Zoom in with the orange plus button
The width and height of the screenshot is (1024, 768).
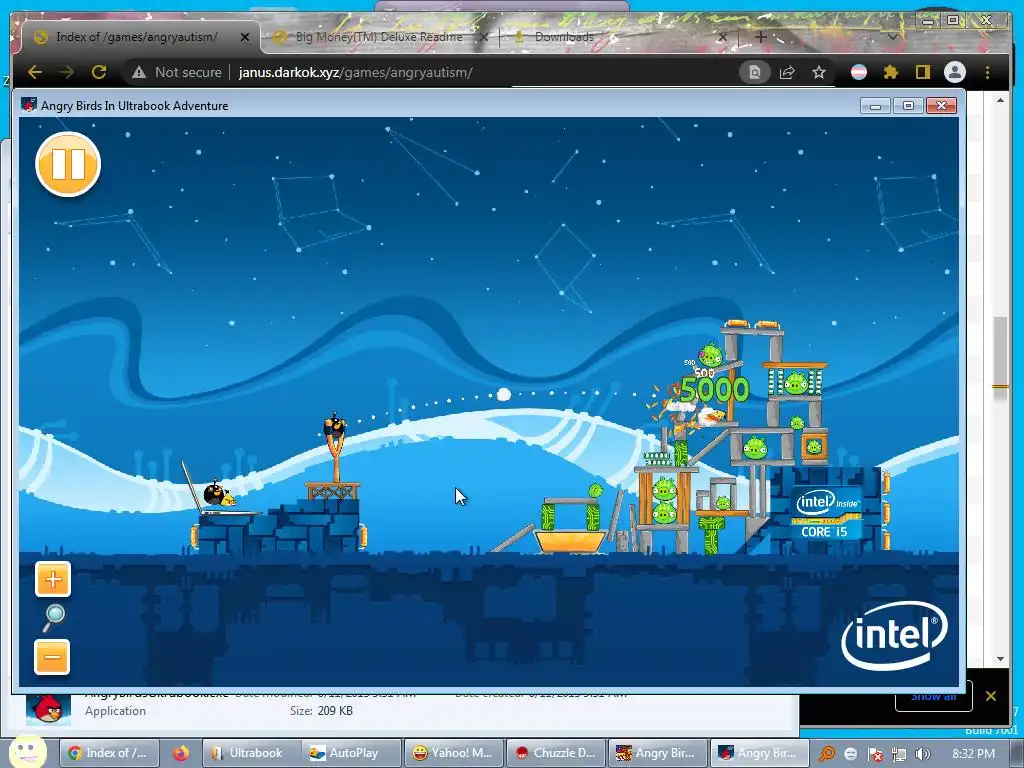coord(53,579)
